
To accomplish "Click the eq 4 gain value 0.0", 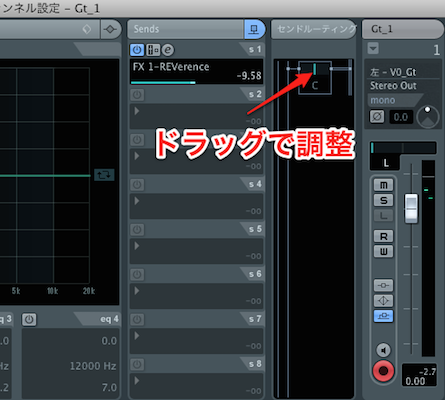I will (x=109, y=341).
